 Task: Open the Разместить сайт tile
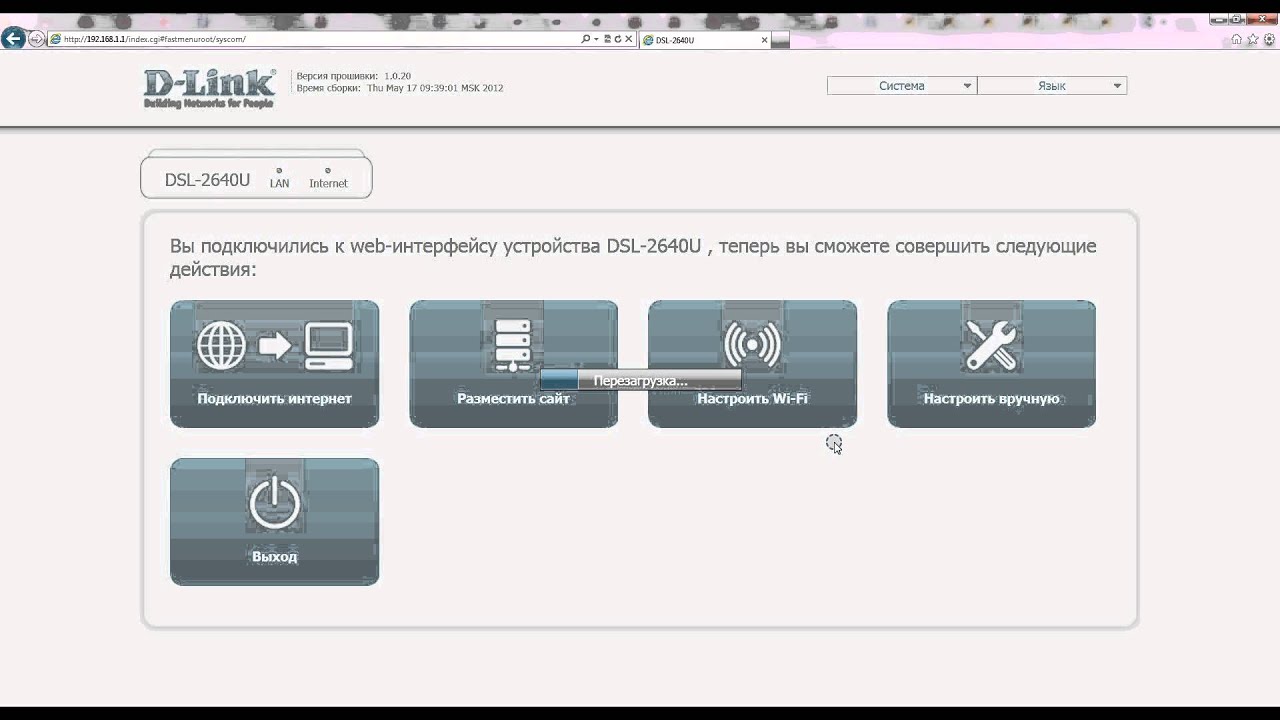click(513, 364)
